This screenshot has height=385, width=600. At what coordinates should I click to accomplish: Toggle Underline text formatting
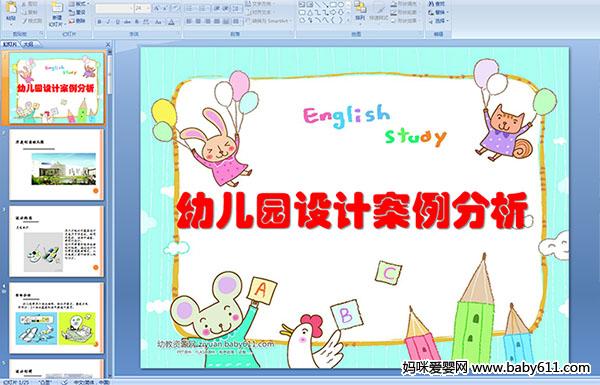point(117,22)
